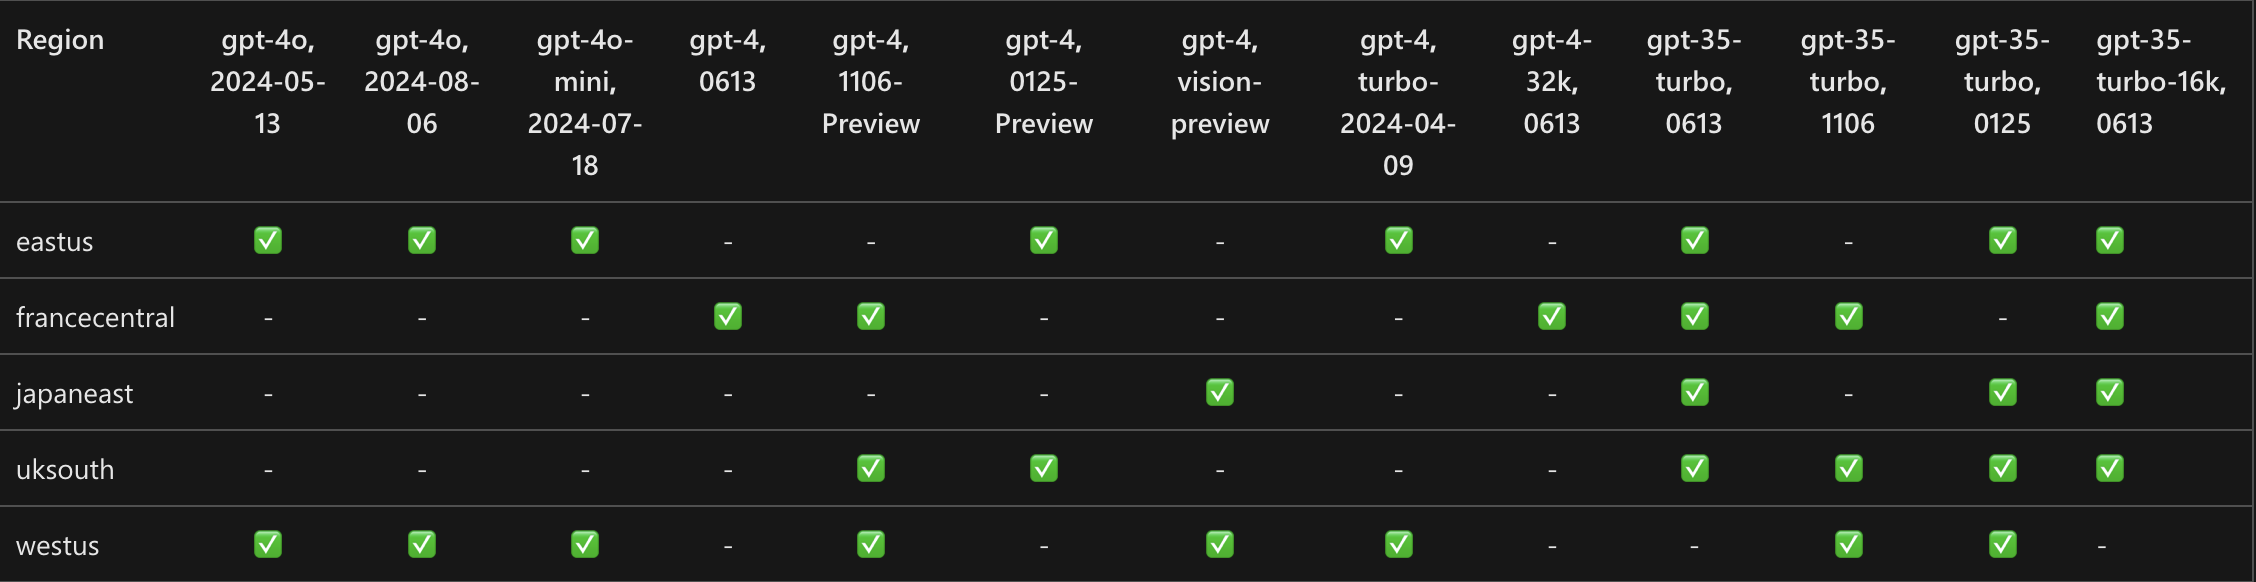Image resolution: width=2256 pixels, height=582 pixels.
Task: Click the uksouth checkmark under gpt-35-turbo, 1106
Action: click(1849, 469)
